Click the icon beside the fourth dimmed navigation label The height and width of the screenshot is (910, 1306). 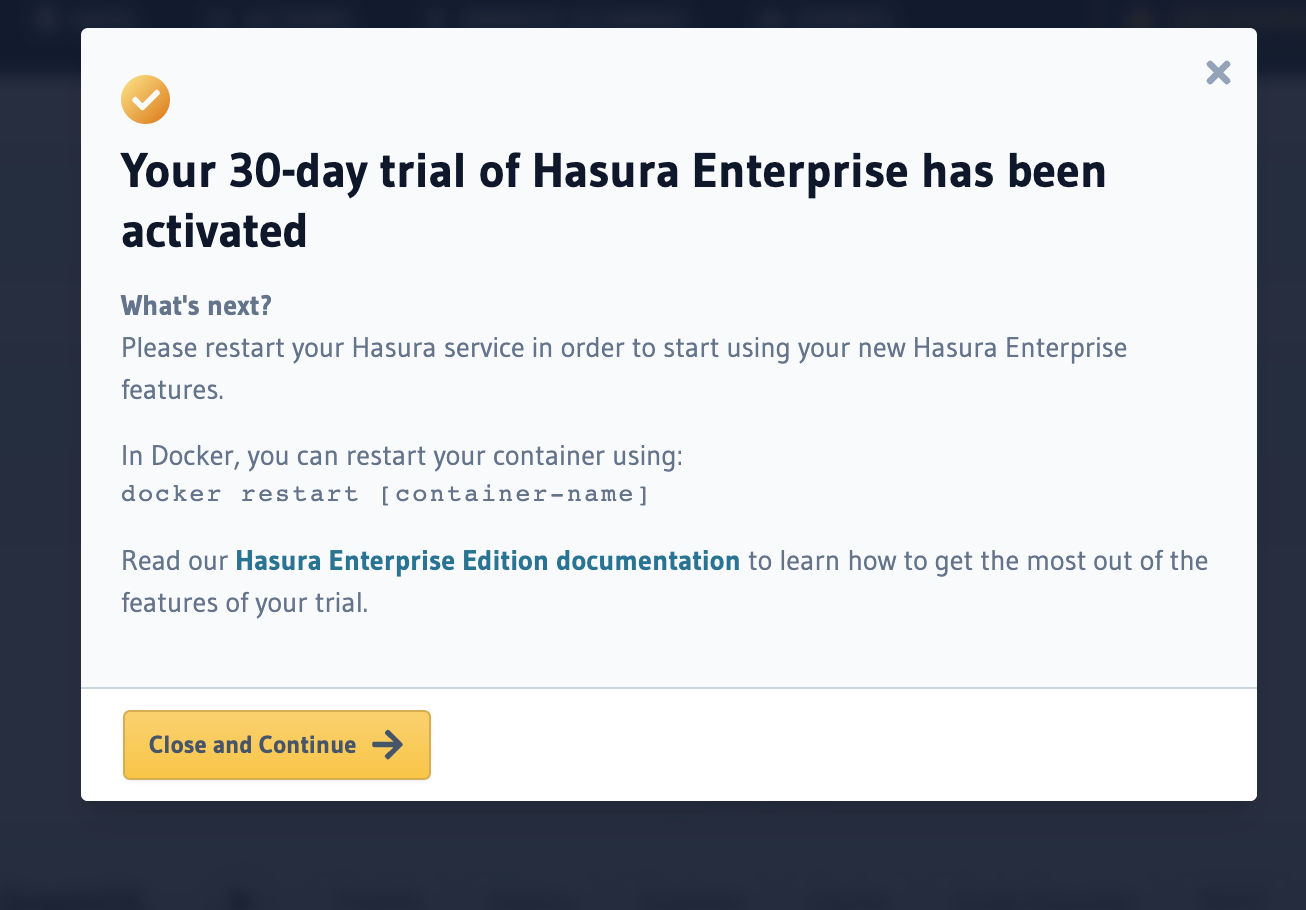pos(770,17)
